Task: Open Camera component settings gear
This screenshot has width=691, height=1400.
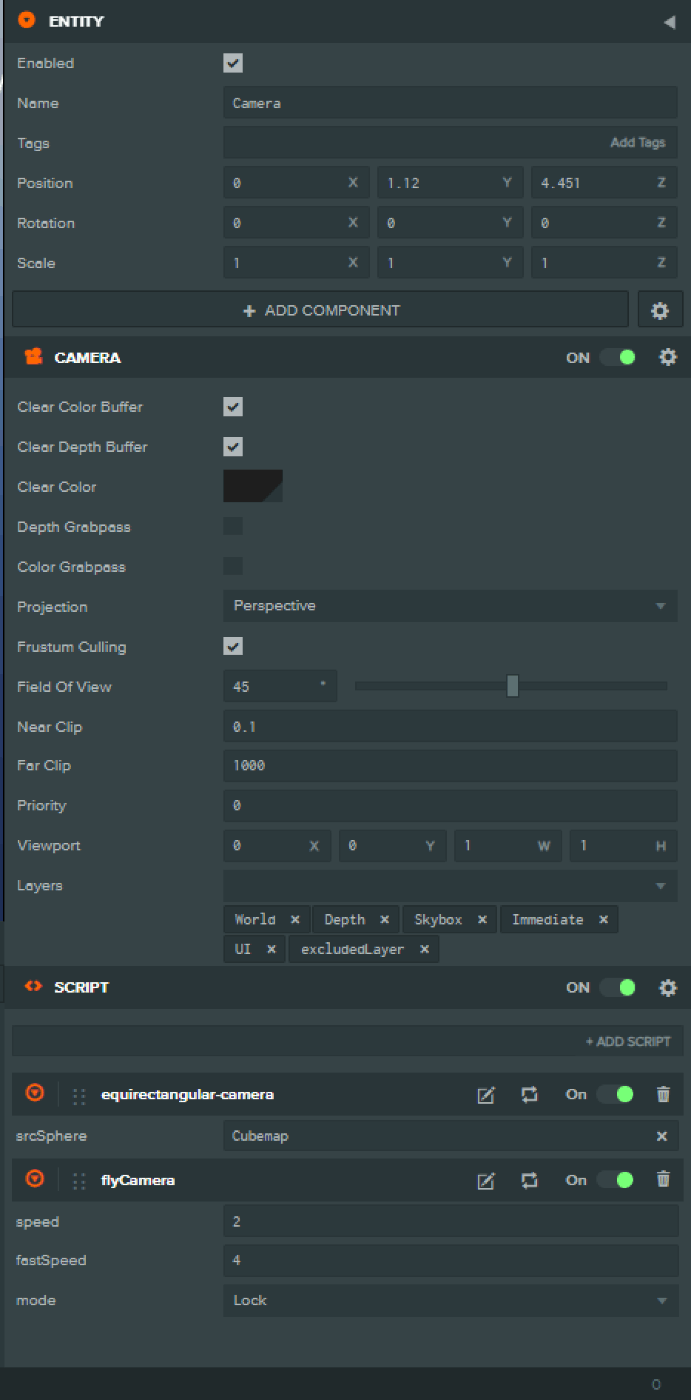Action: click(x=668, y=357)
